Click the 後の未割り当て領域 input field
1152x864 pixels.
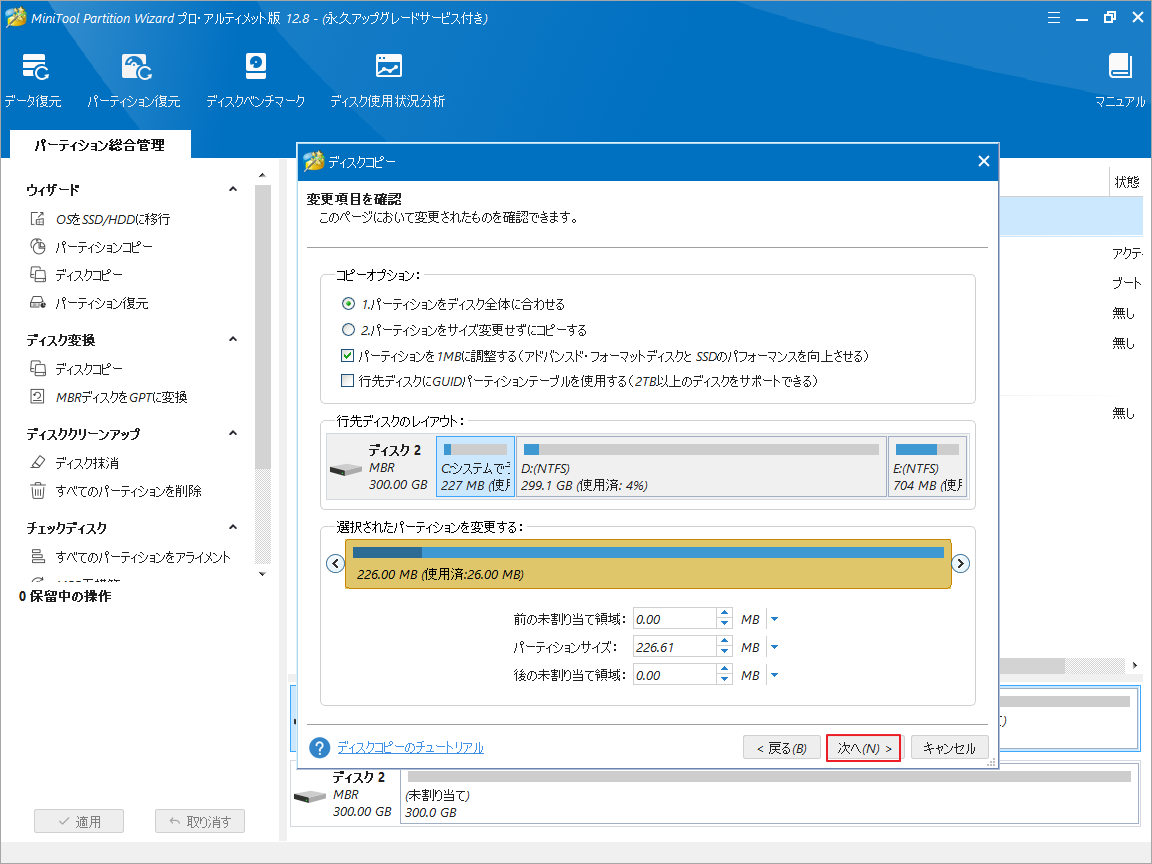click(674, 675)
